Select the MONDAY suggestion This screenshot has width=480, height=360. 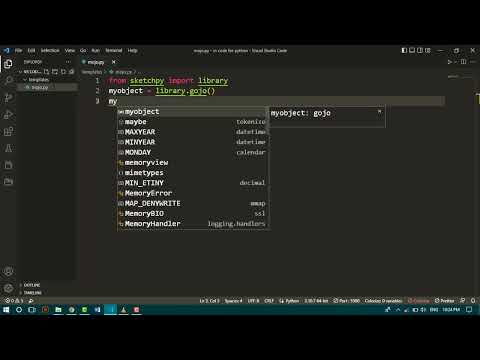tap(193, 153)
